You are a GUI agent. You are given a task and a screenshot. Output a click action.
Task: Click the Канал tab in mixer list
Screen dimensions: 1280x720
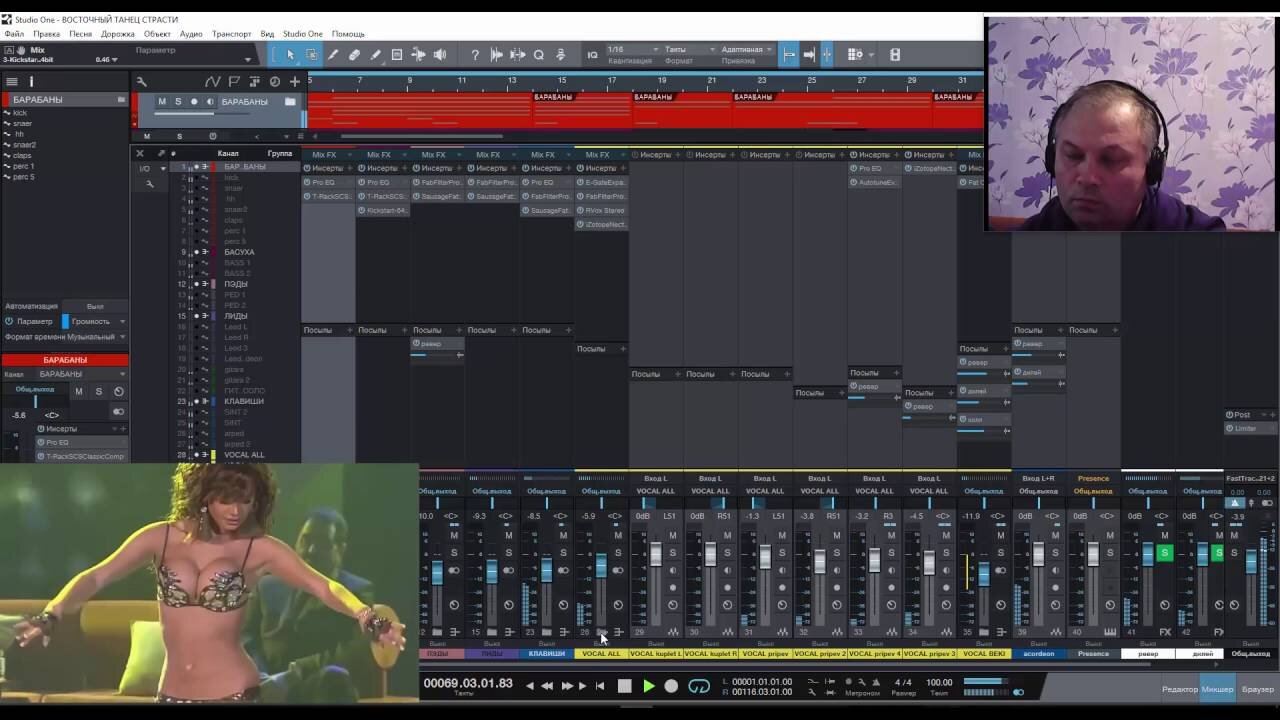pos(228,153)
